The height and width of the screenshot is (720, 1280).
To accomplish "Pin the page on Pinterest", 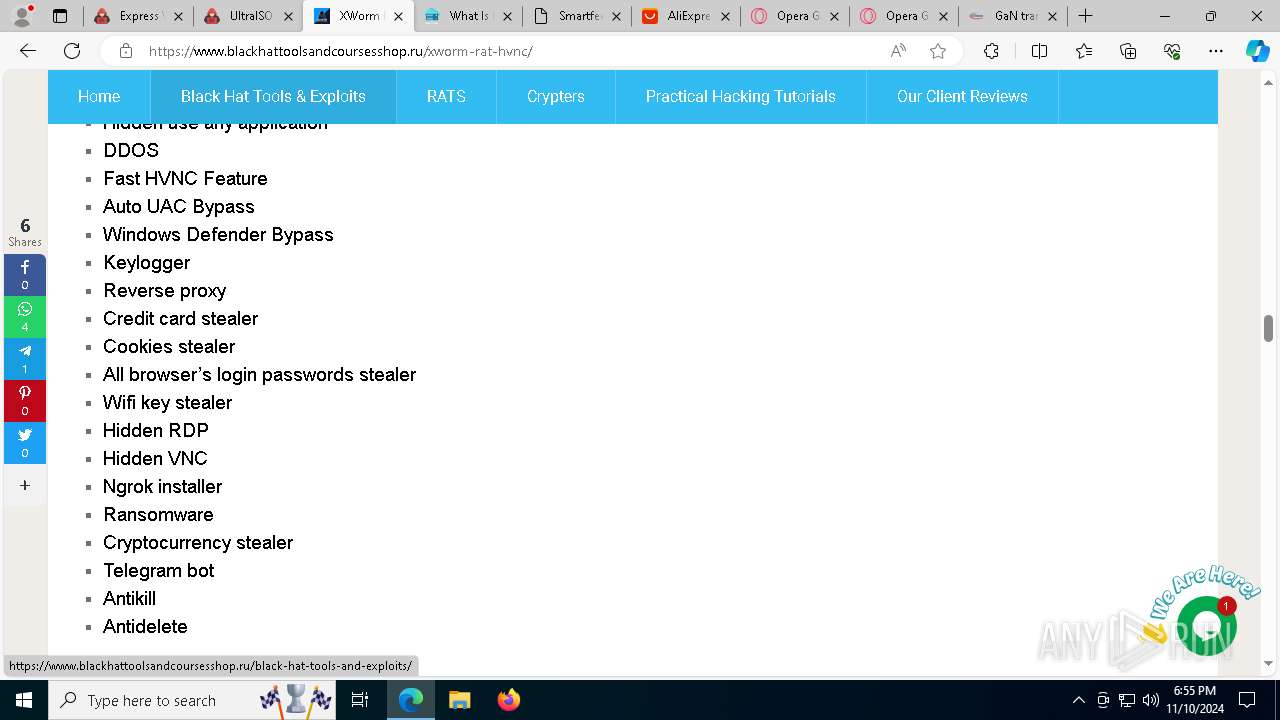I will point(25,401).
